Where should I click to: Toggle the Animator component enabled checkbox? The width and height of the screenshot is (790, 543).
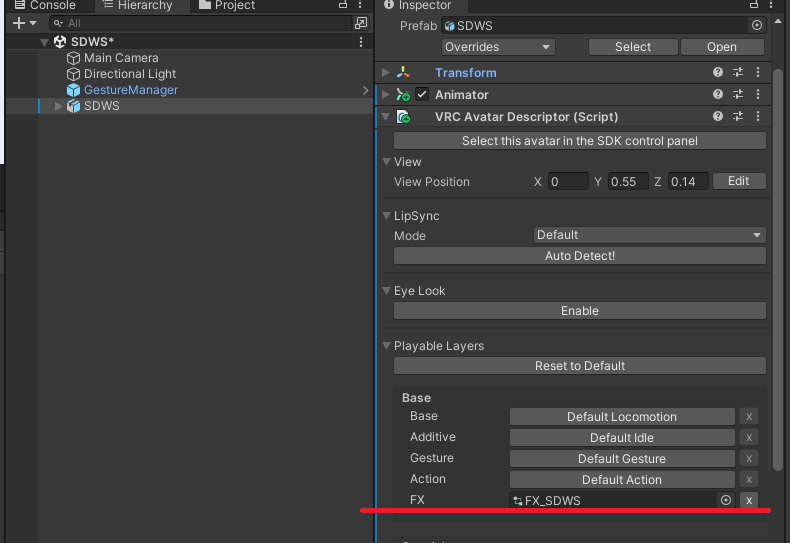[x=422, y=95]
